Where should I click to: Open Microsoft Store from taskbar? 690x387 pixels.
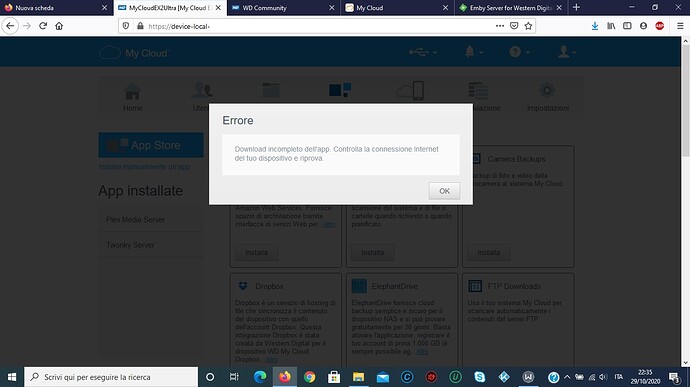(x=334, y=377)
